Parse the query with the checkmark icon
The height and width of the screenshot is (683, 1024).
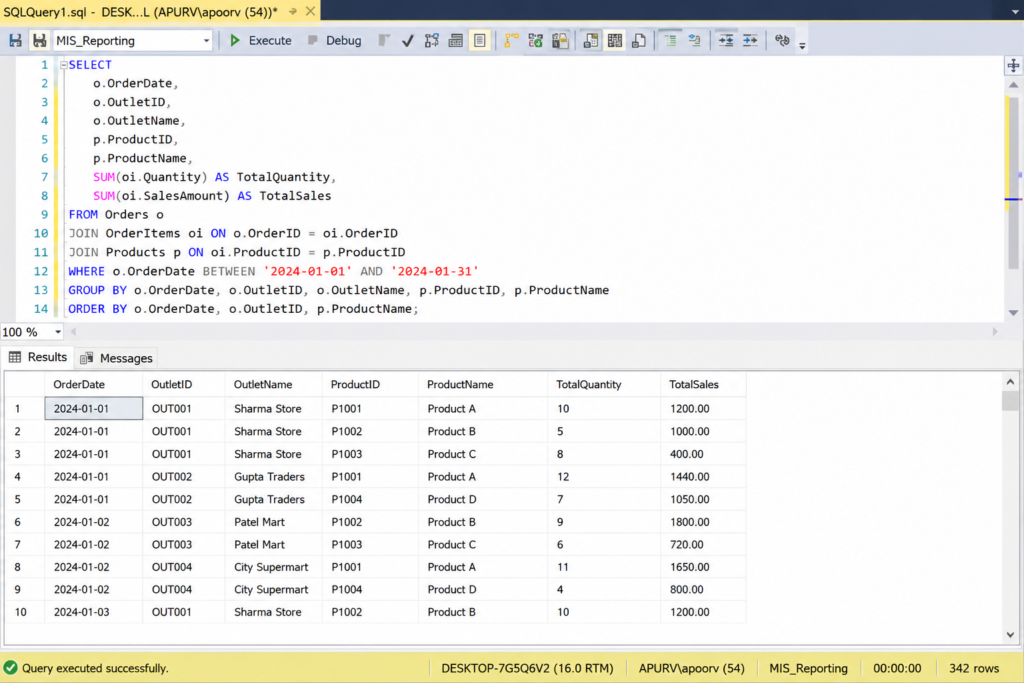pos(408,40)
